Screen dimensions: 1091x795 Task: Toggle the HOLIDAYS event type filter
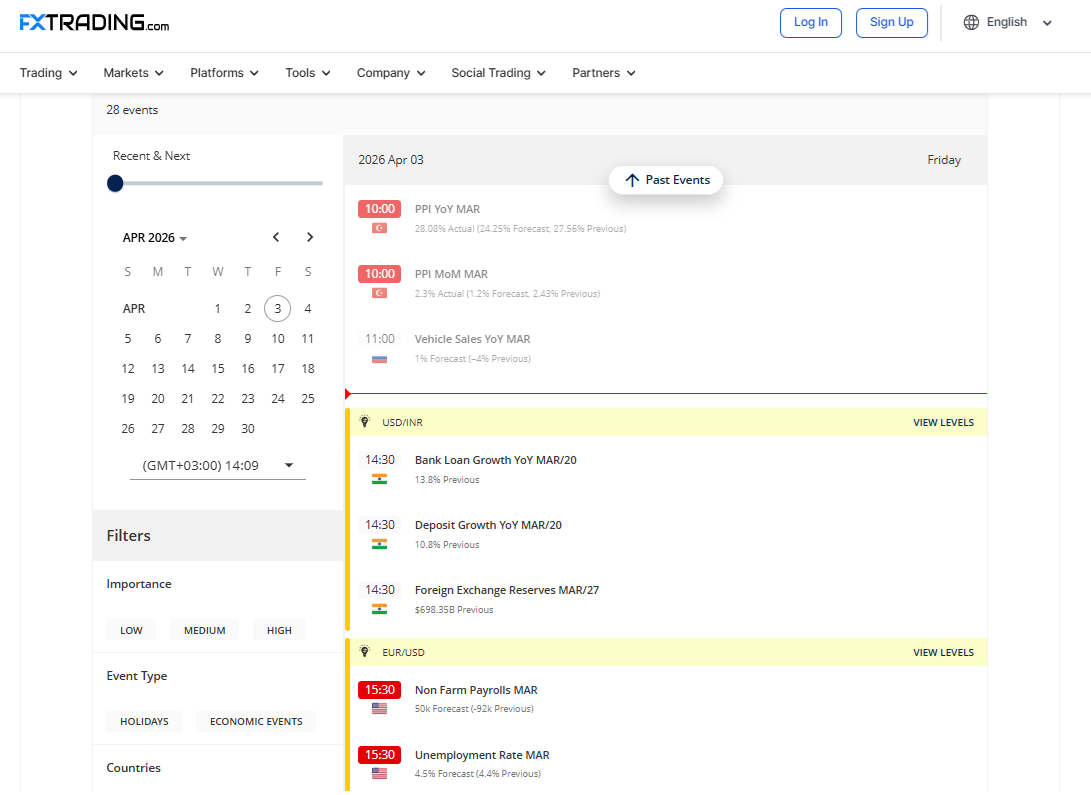click(144, 721)
